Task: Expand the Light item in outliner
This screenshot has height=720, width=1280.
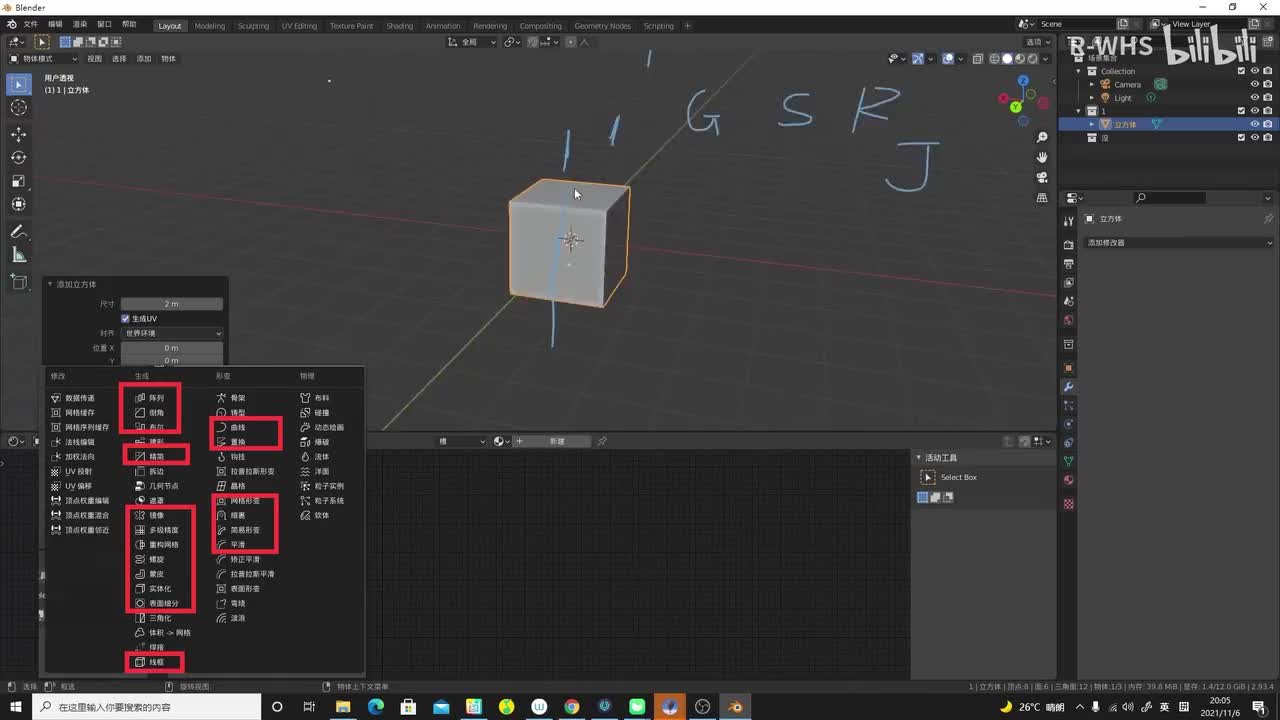Action: [x=1093, y=98]
